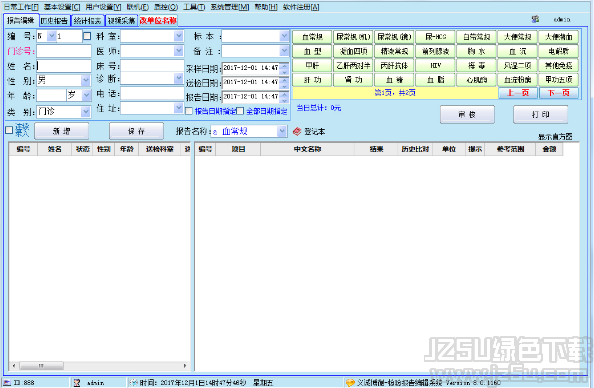Switch to the 视频采集 tab
594x388 pixels.
click(x=121, y=20)
